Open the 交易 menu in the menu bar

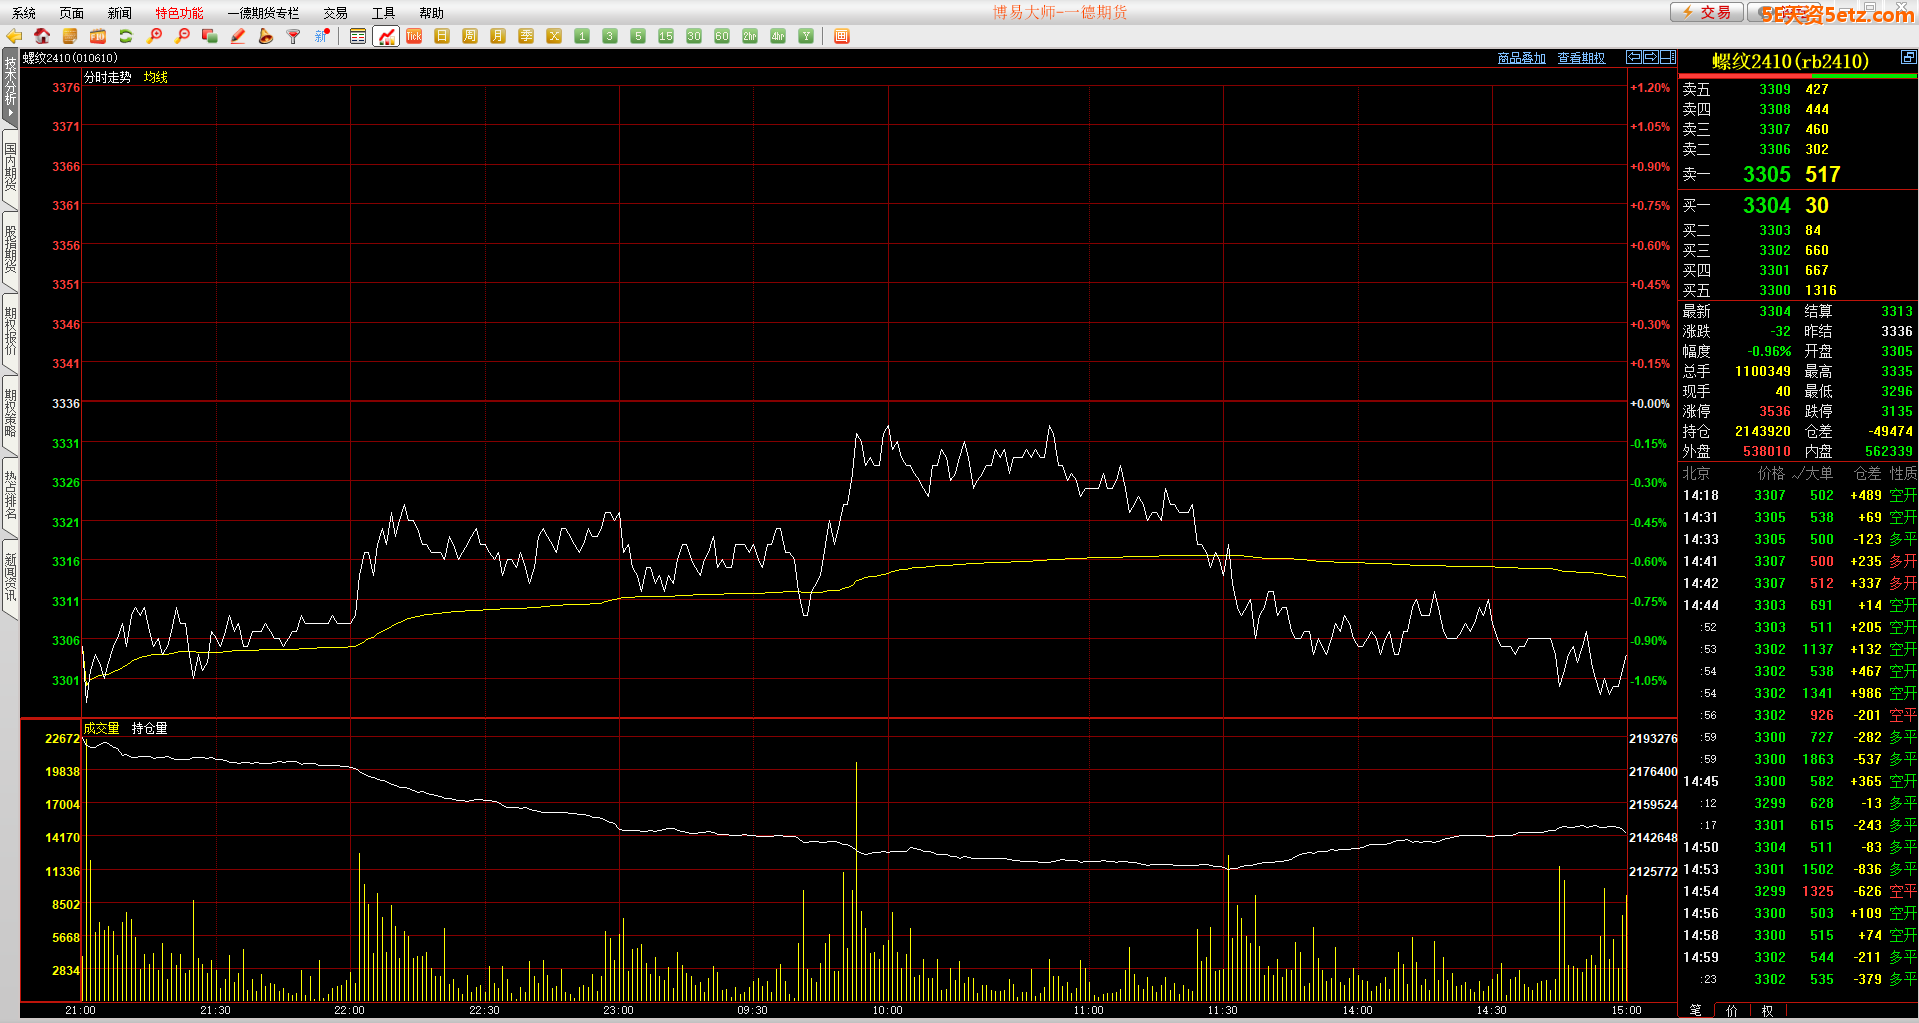click(x=335, y=13)
